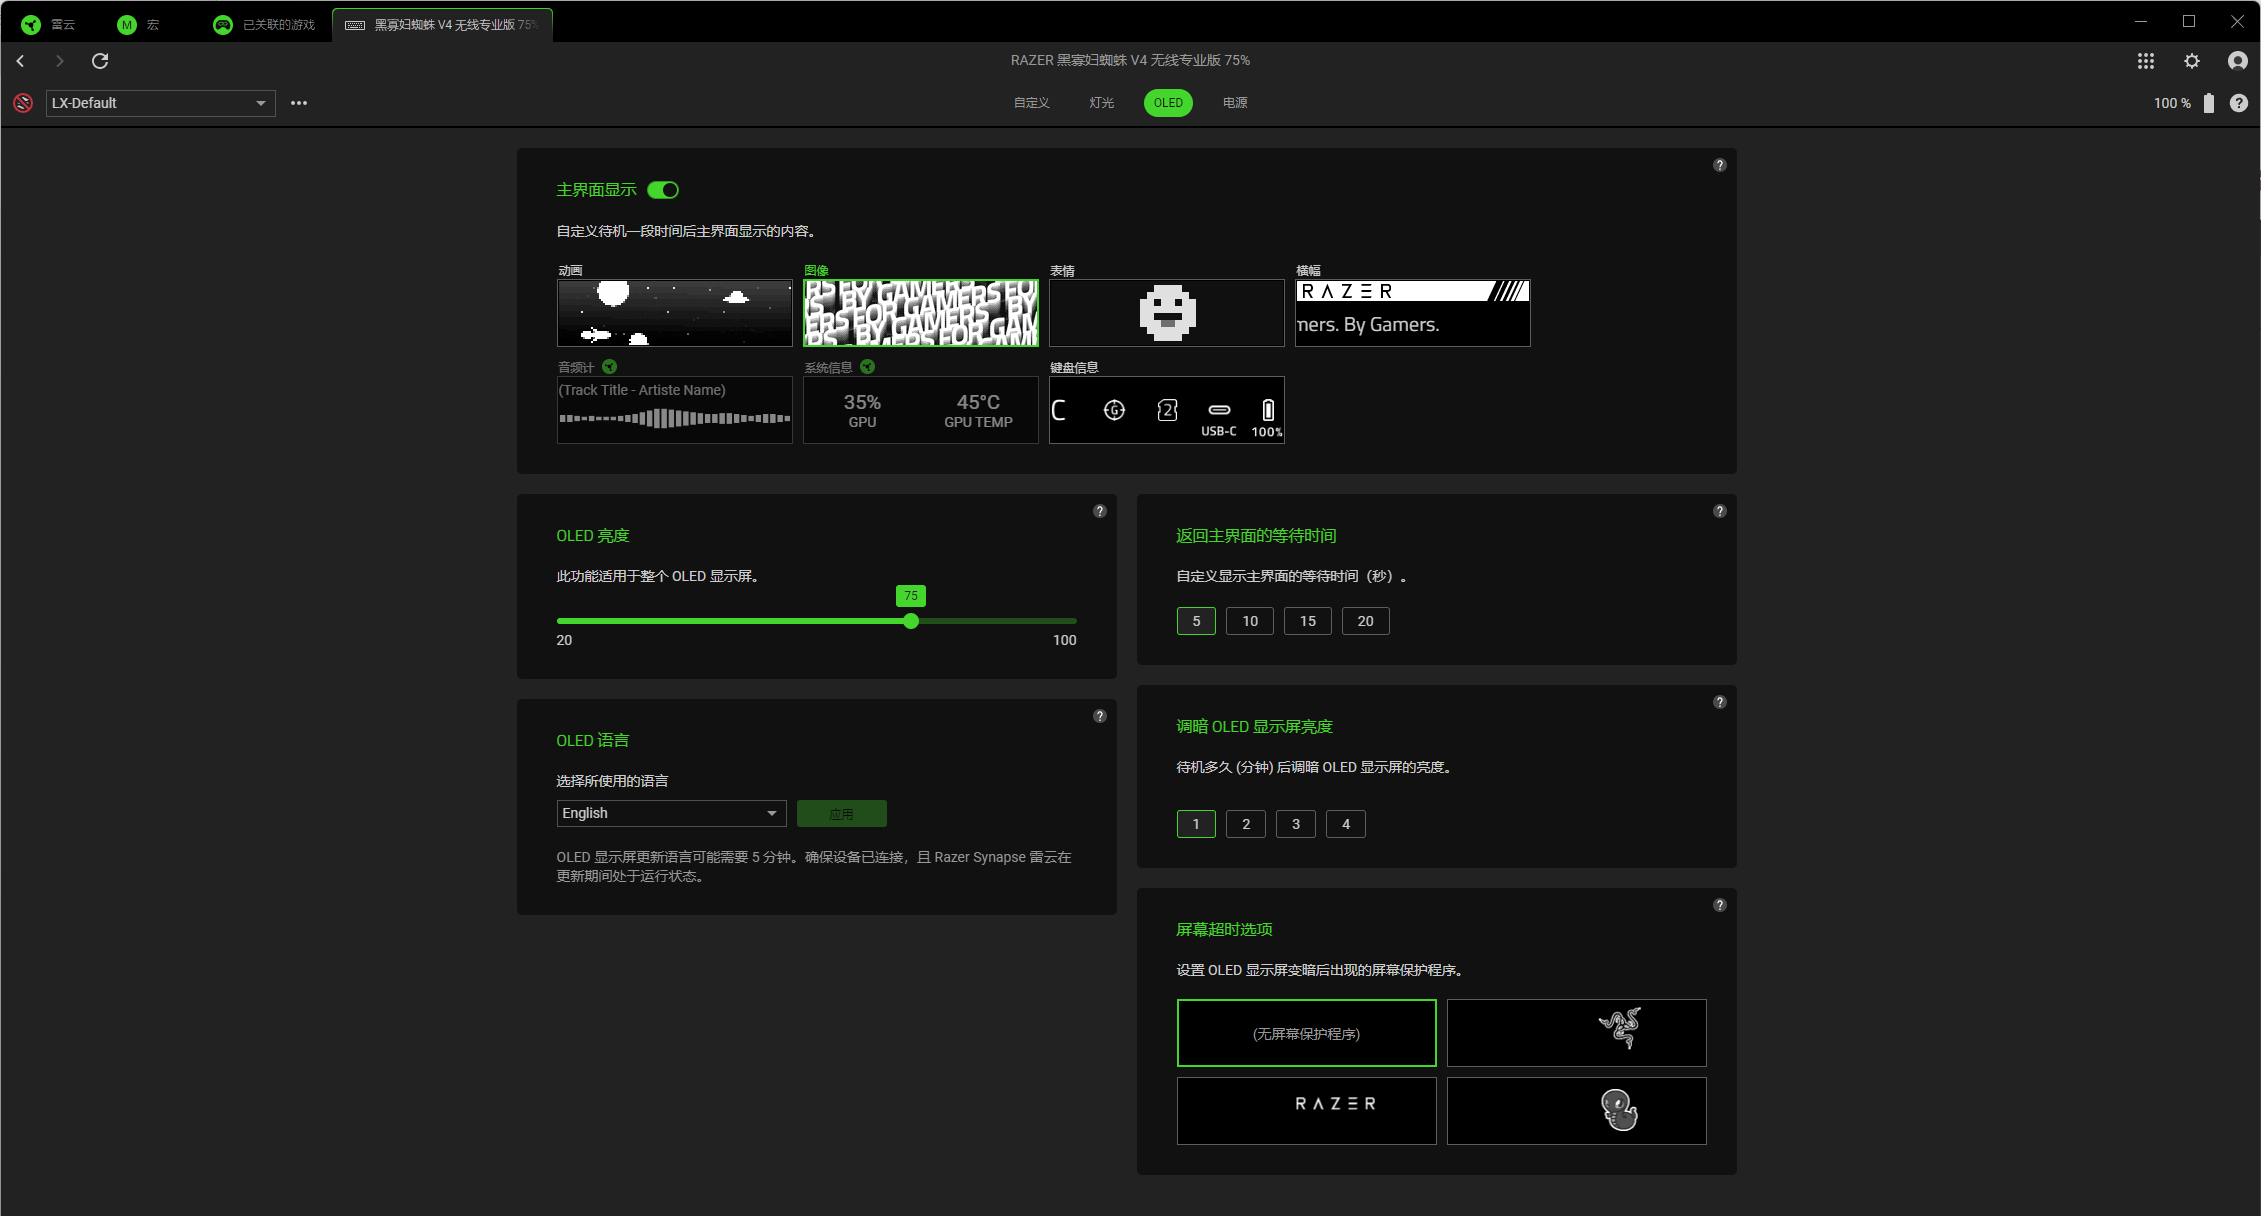
Task: Open help for the 主界面显示 panel
Action: pos(1720,165)
